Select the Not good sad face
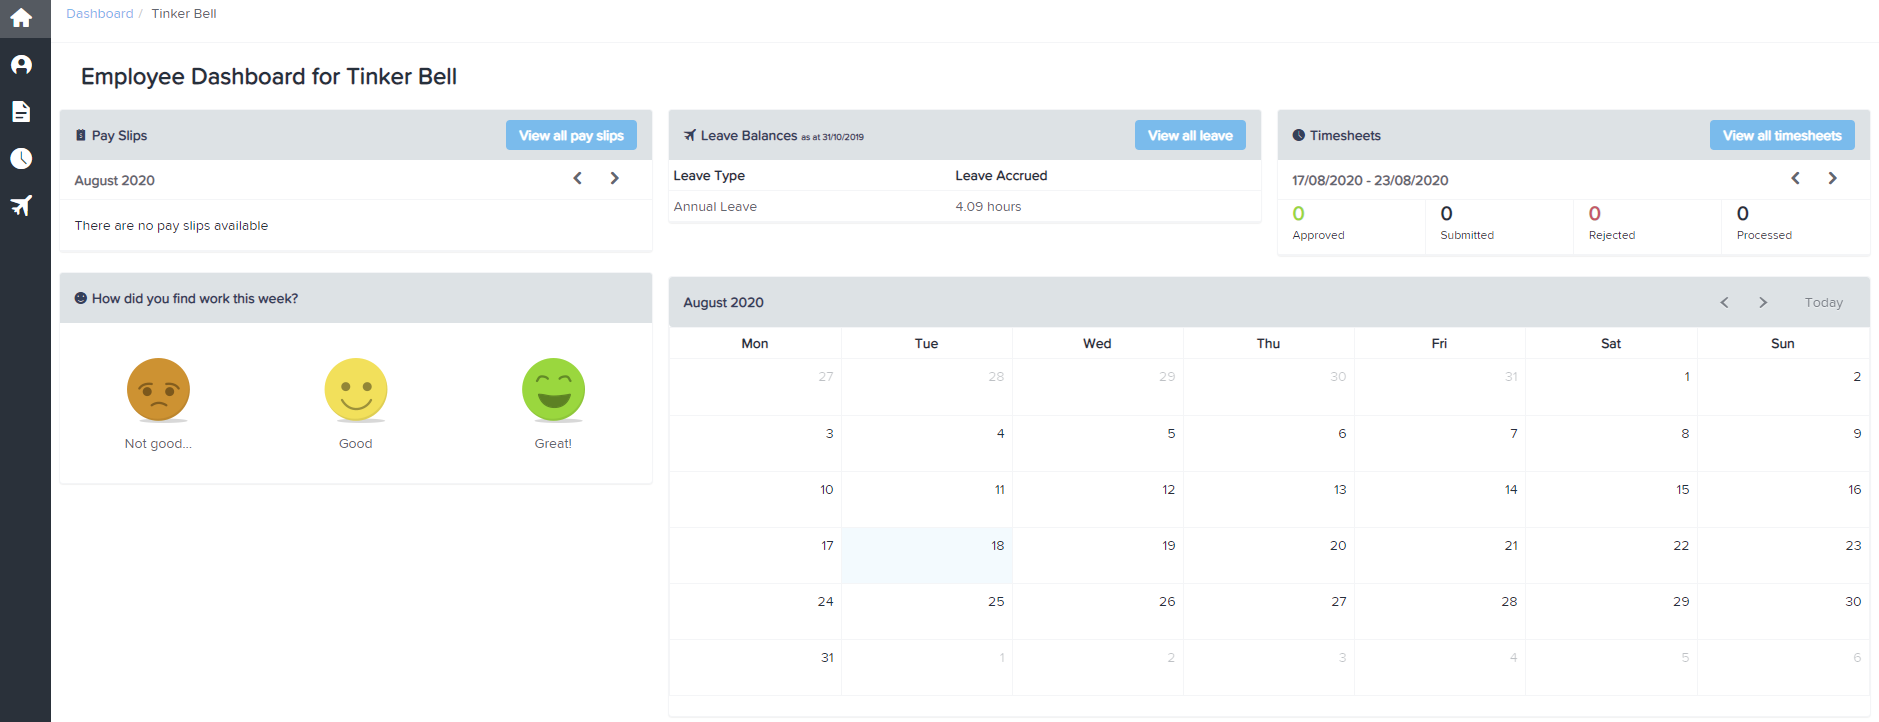 [158, 390]
